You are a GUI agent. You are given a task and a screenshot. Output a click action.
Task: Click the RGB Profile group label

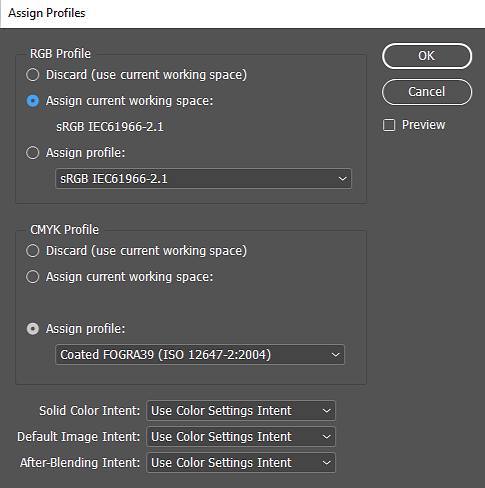pos(60,54)
